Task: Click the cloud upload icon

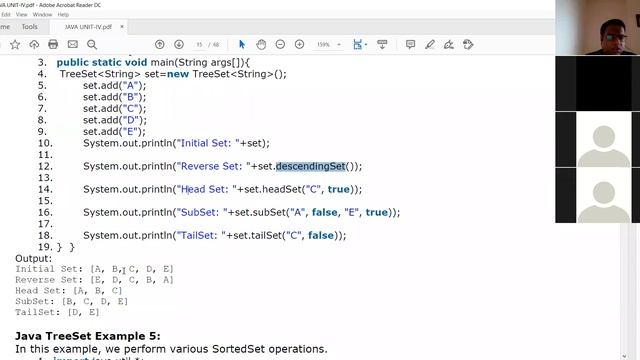Action: (34, 44)
